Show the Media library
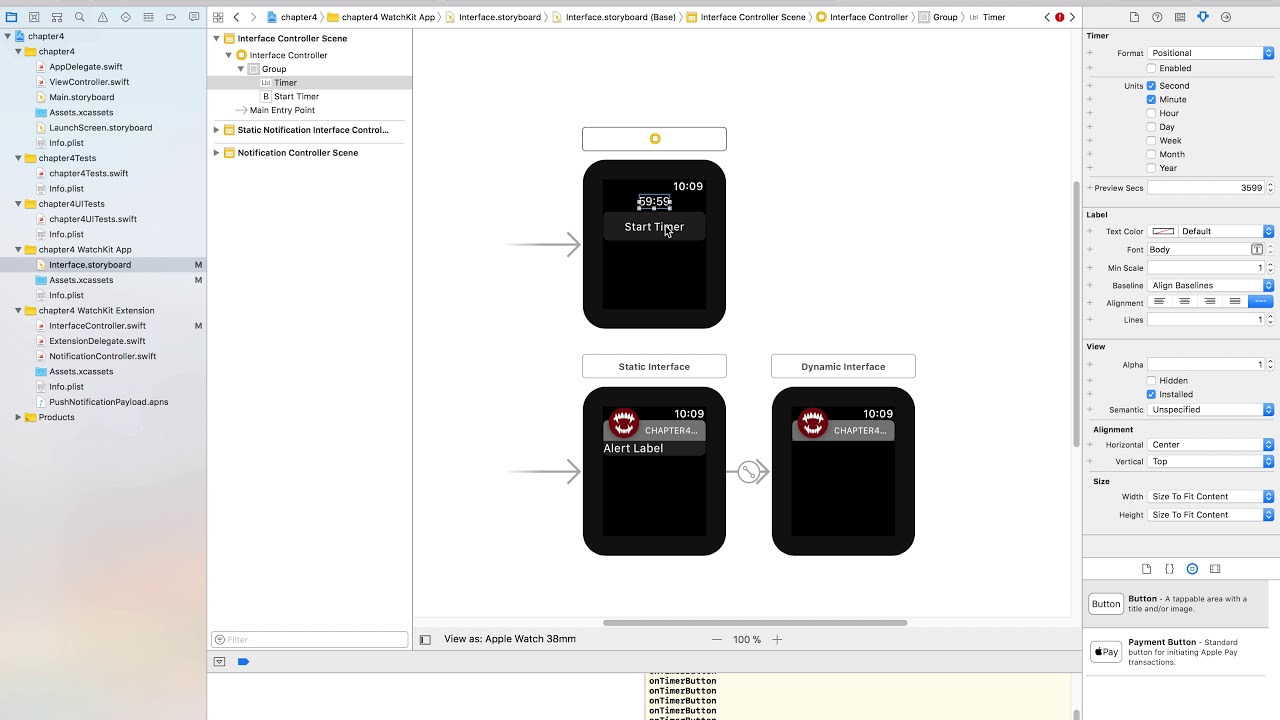Image resolution: width=1280 pixels, height=720 pixels. coord(1215,569)
